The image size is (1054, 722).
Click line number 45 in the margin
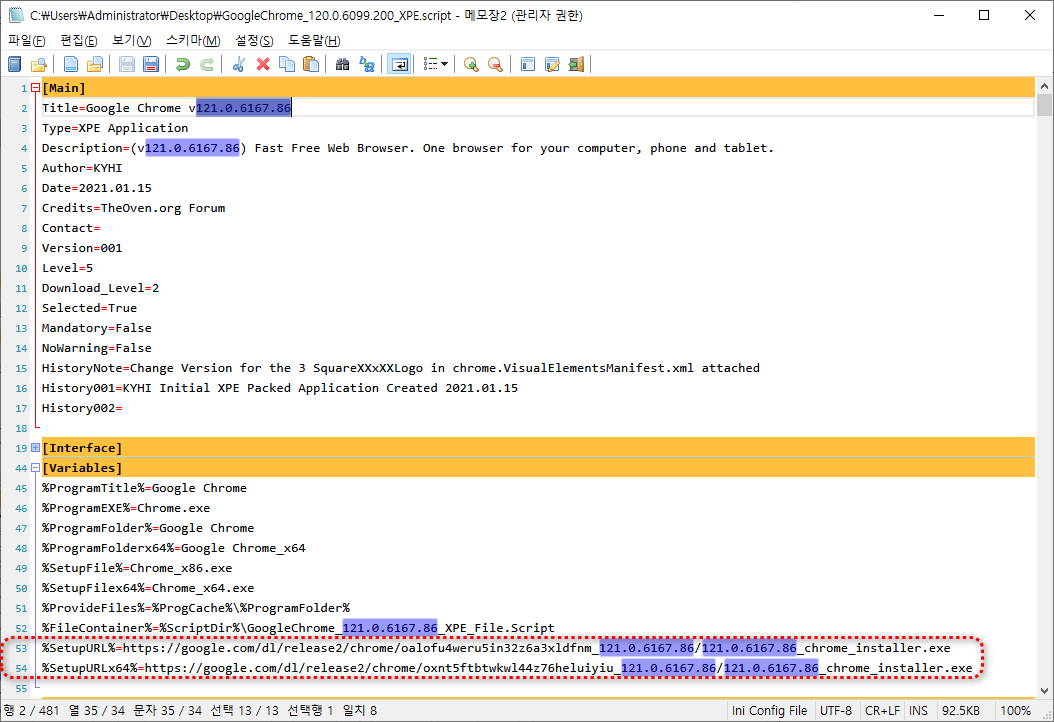click(21, 488)
